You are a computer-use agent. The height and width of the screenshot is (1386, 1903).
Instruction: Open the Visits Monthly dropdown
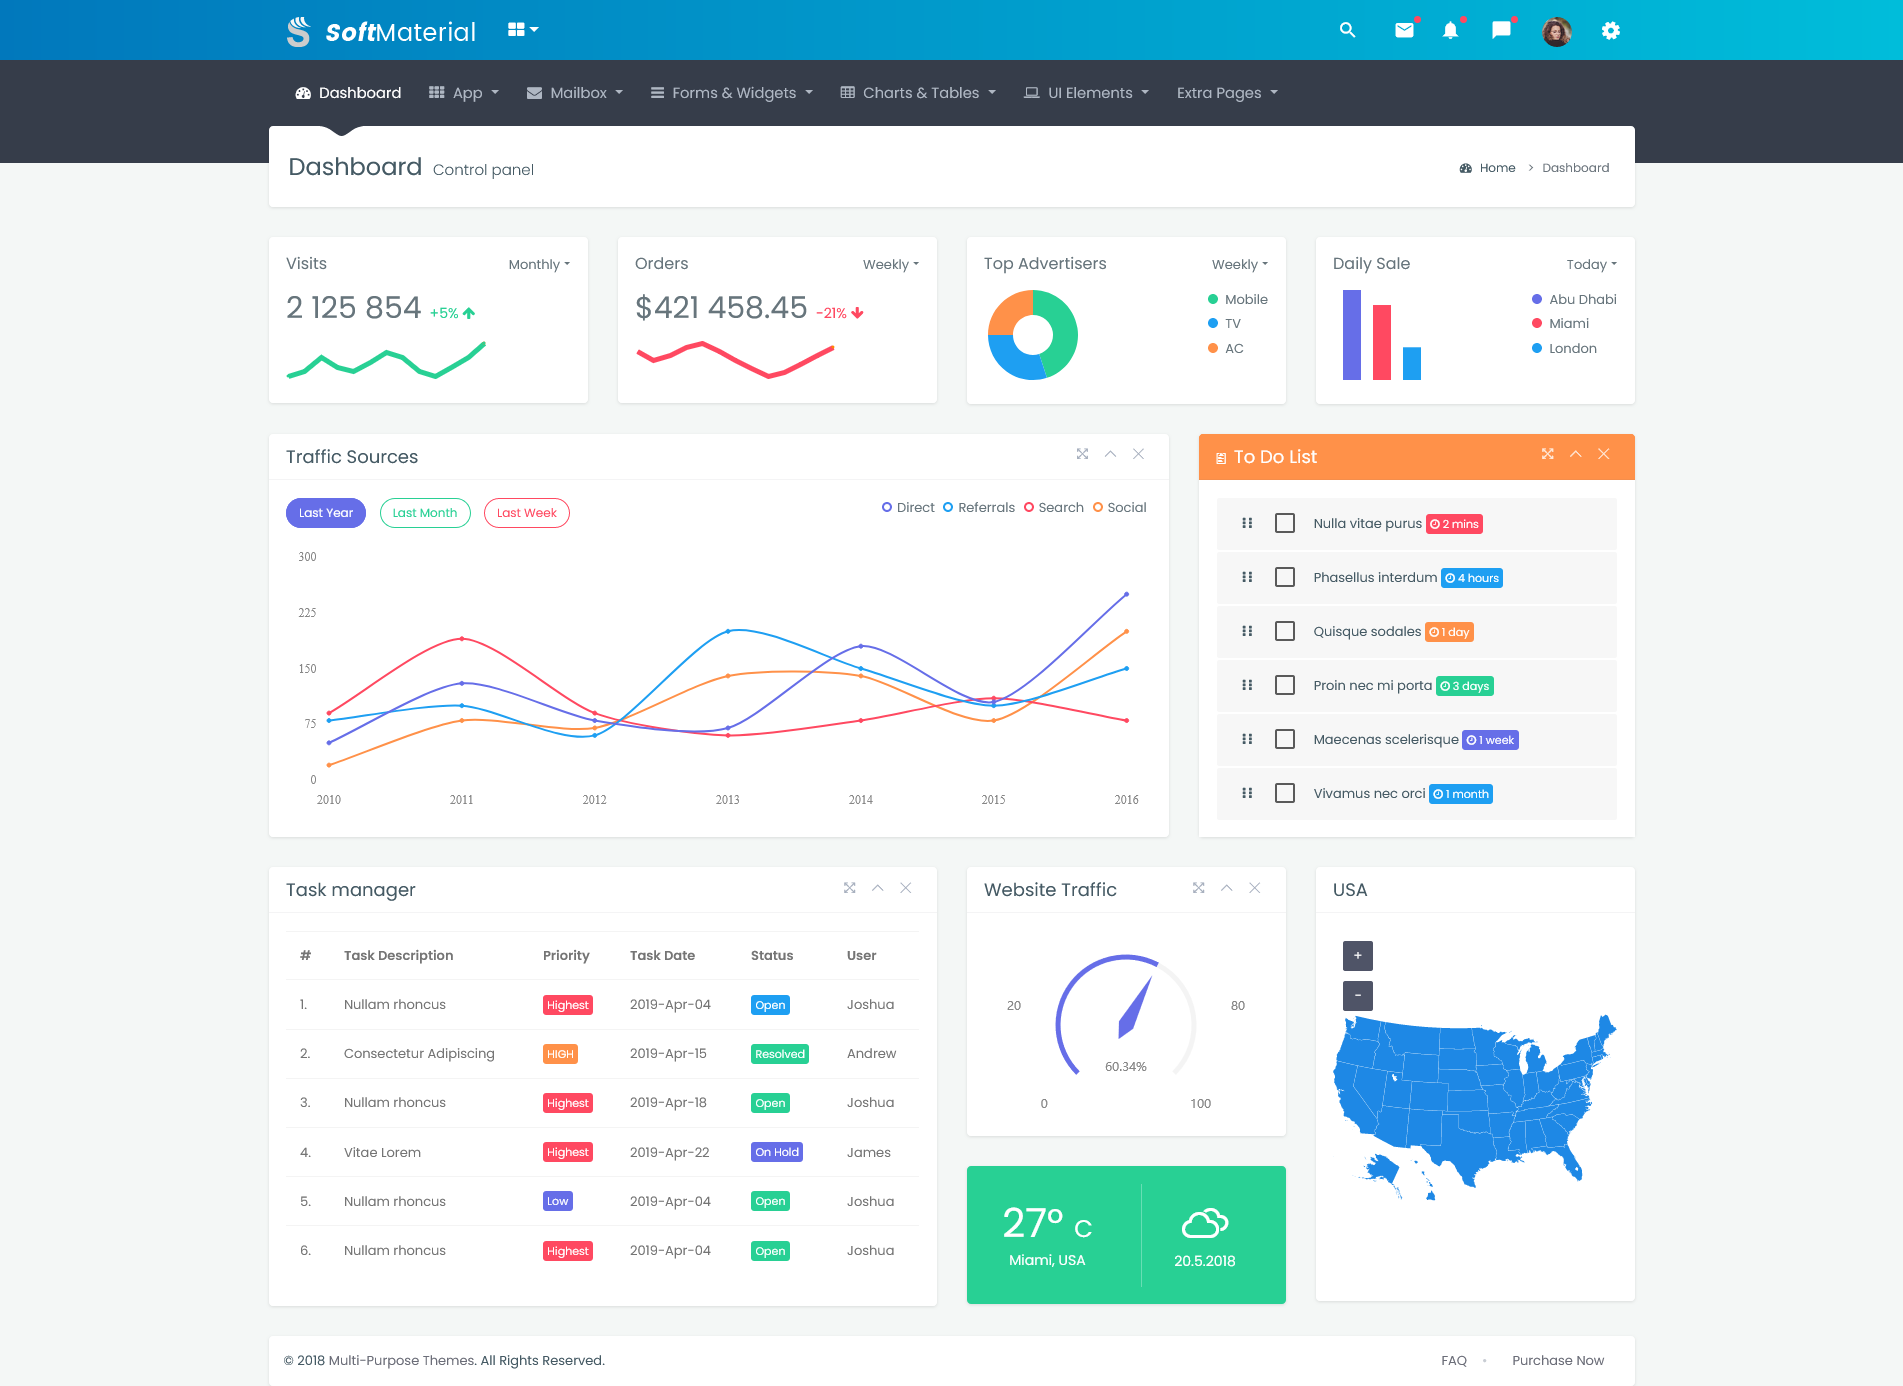tap(538, 264)
